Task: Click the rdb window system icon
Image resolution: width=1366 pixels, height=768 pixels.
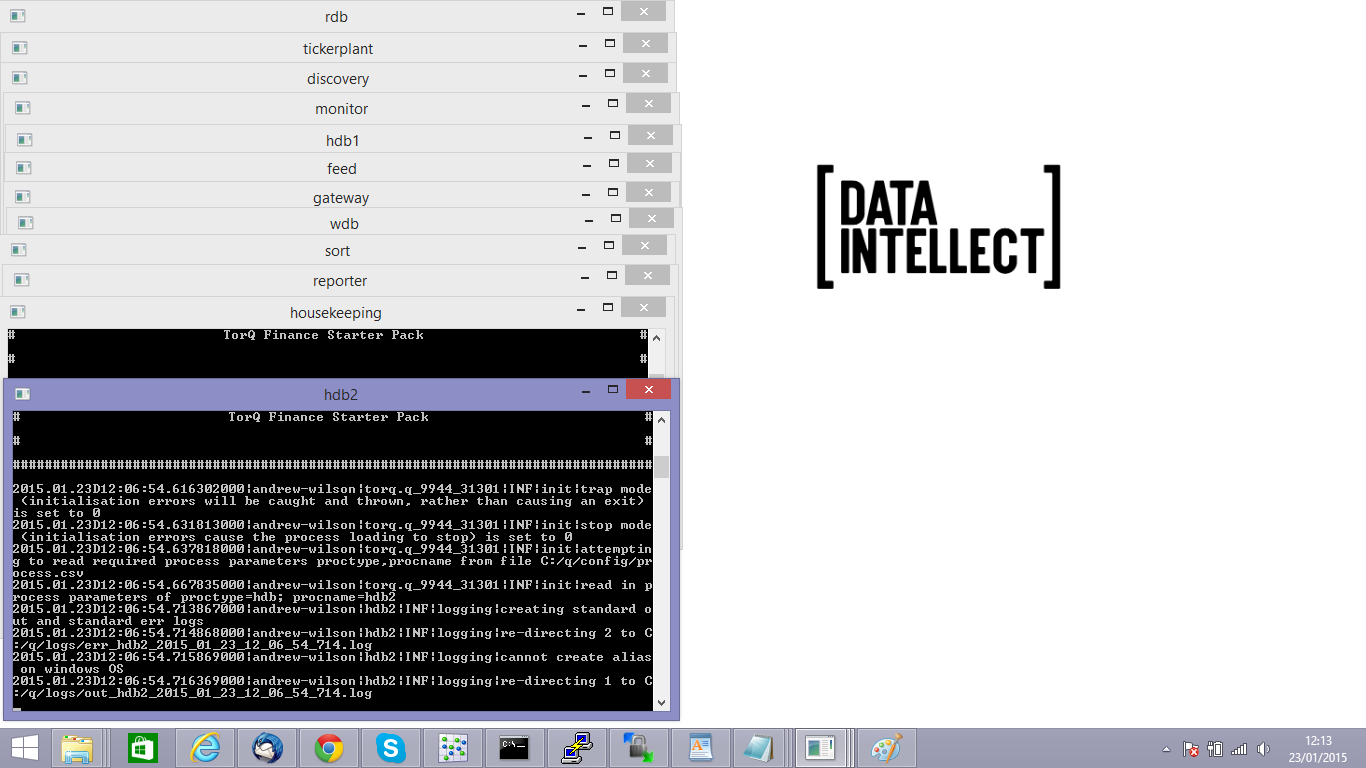Action: (17, 16)
